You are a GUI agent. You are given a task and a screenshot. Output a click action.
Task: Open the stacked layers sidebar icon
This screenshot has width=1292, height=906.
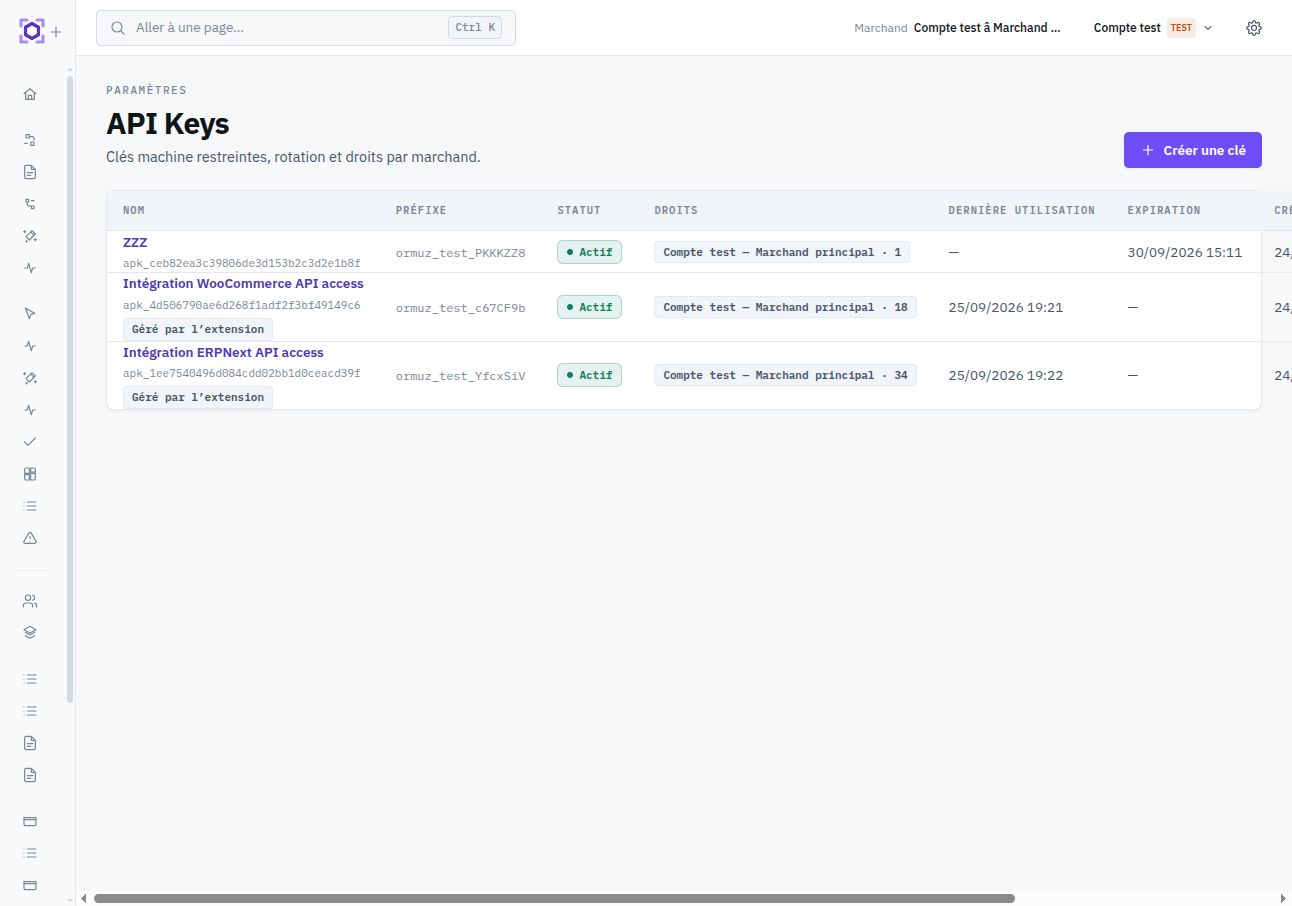coord(30,633)
